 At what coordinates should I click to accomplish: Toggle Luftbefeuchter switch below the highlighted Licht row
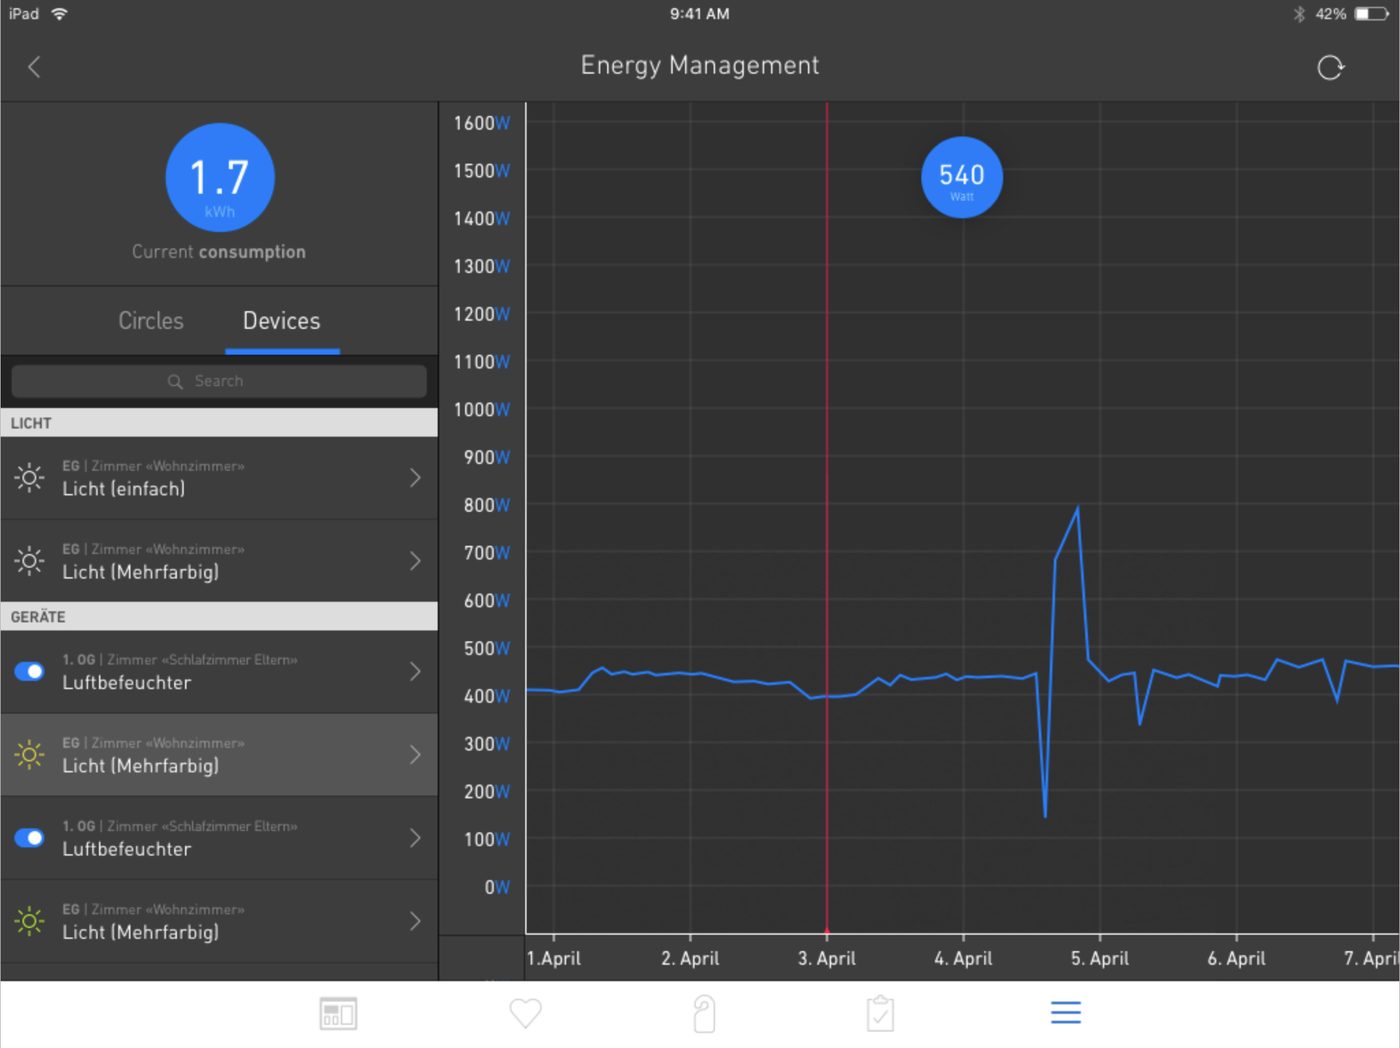pyautogui.click(x=30, y=838)
